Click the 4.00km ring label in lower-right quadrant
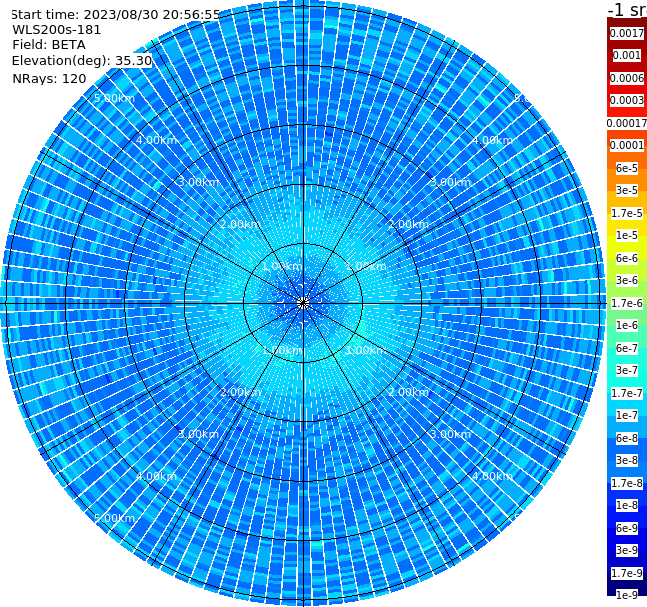 [492, 476]
